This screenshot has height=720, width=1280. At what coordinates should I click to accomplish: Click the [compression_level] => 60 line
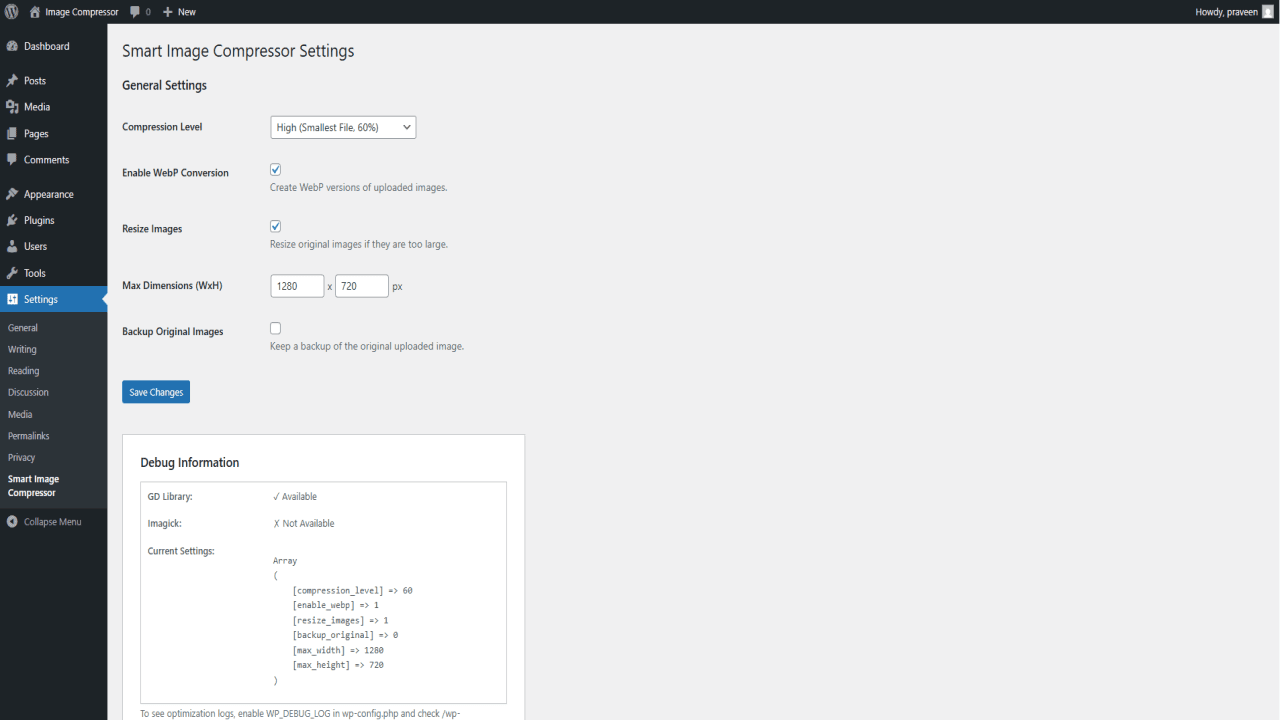click(x=353, y=591)
